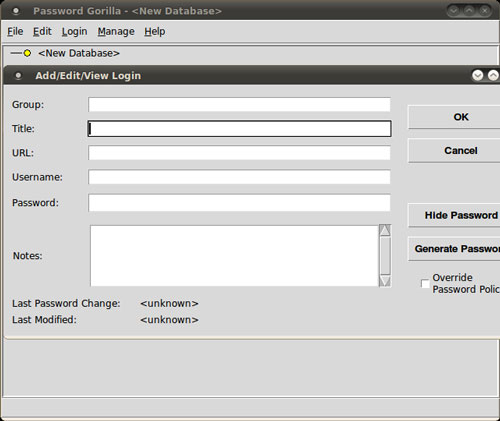Click the dialog window menu icon
This screenshot has width=500, height=421.
click(18, 76)
